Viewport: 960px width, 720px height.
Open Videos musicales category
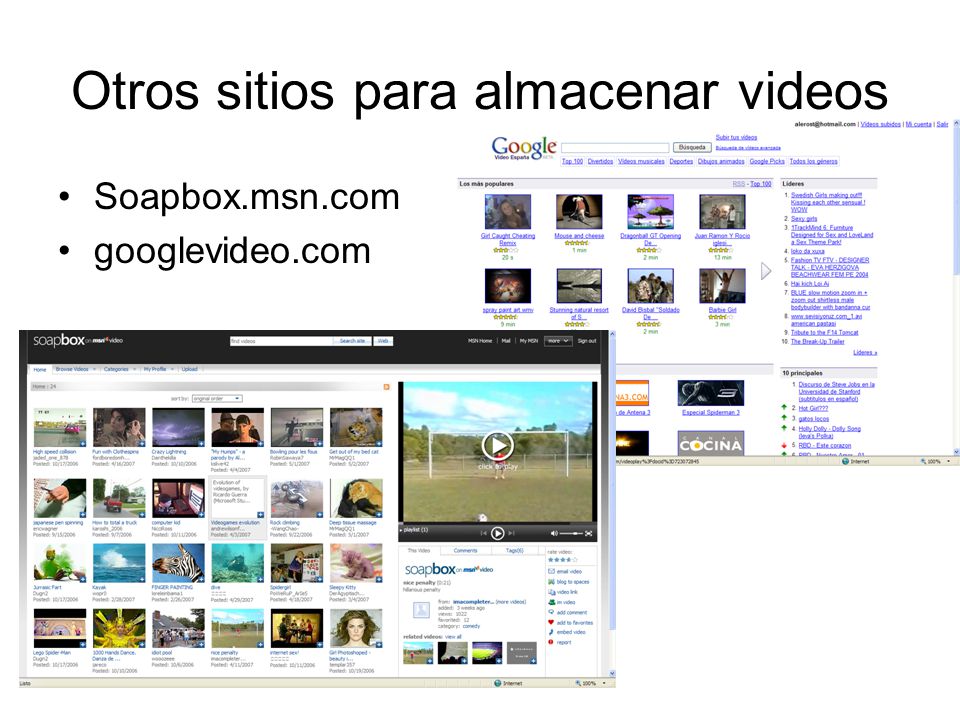click(641, 161)
